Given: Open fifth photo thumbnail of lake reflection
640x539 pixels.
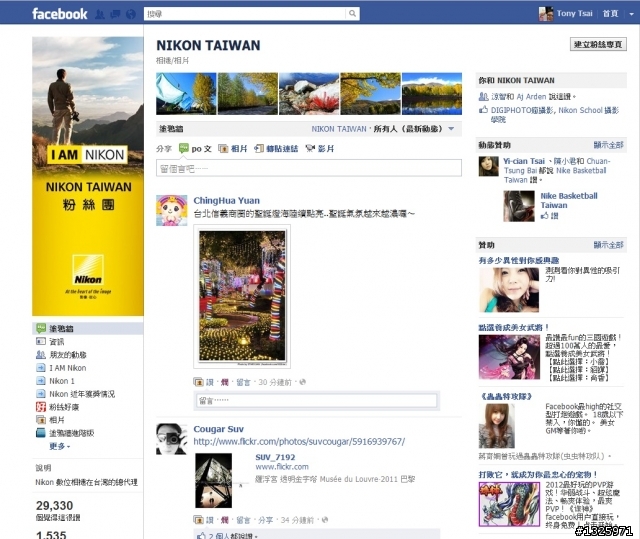Looking at the screenshot, I should (x=432, y=93).
